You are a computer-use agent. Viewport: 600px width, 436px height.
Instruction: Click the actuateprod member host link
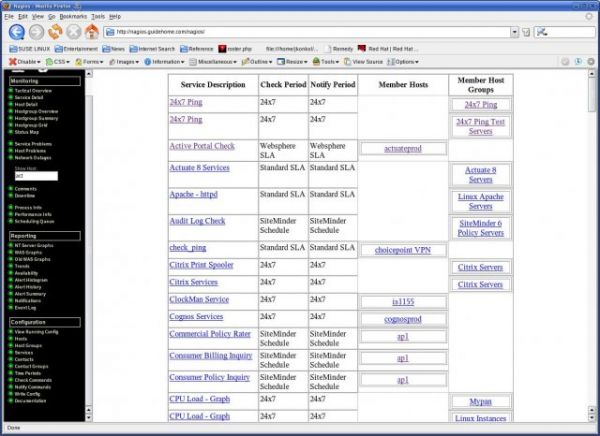pyautogui.click(x=403, y=148)
